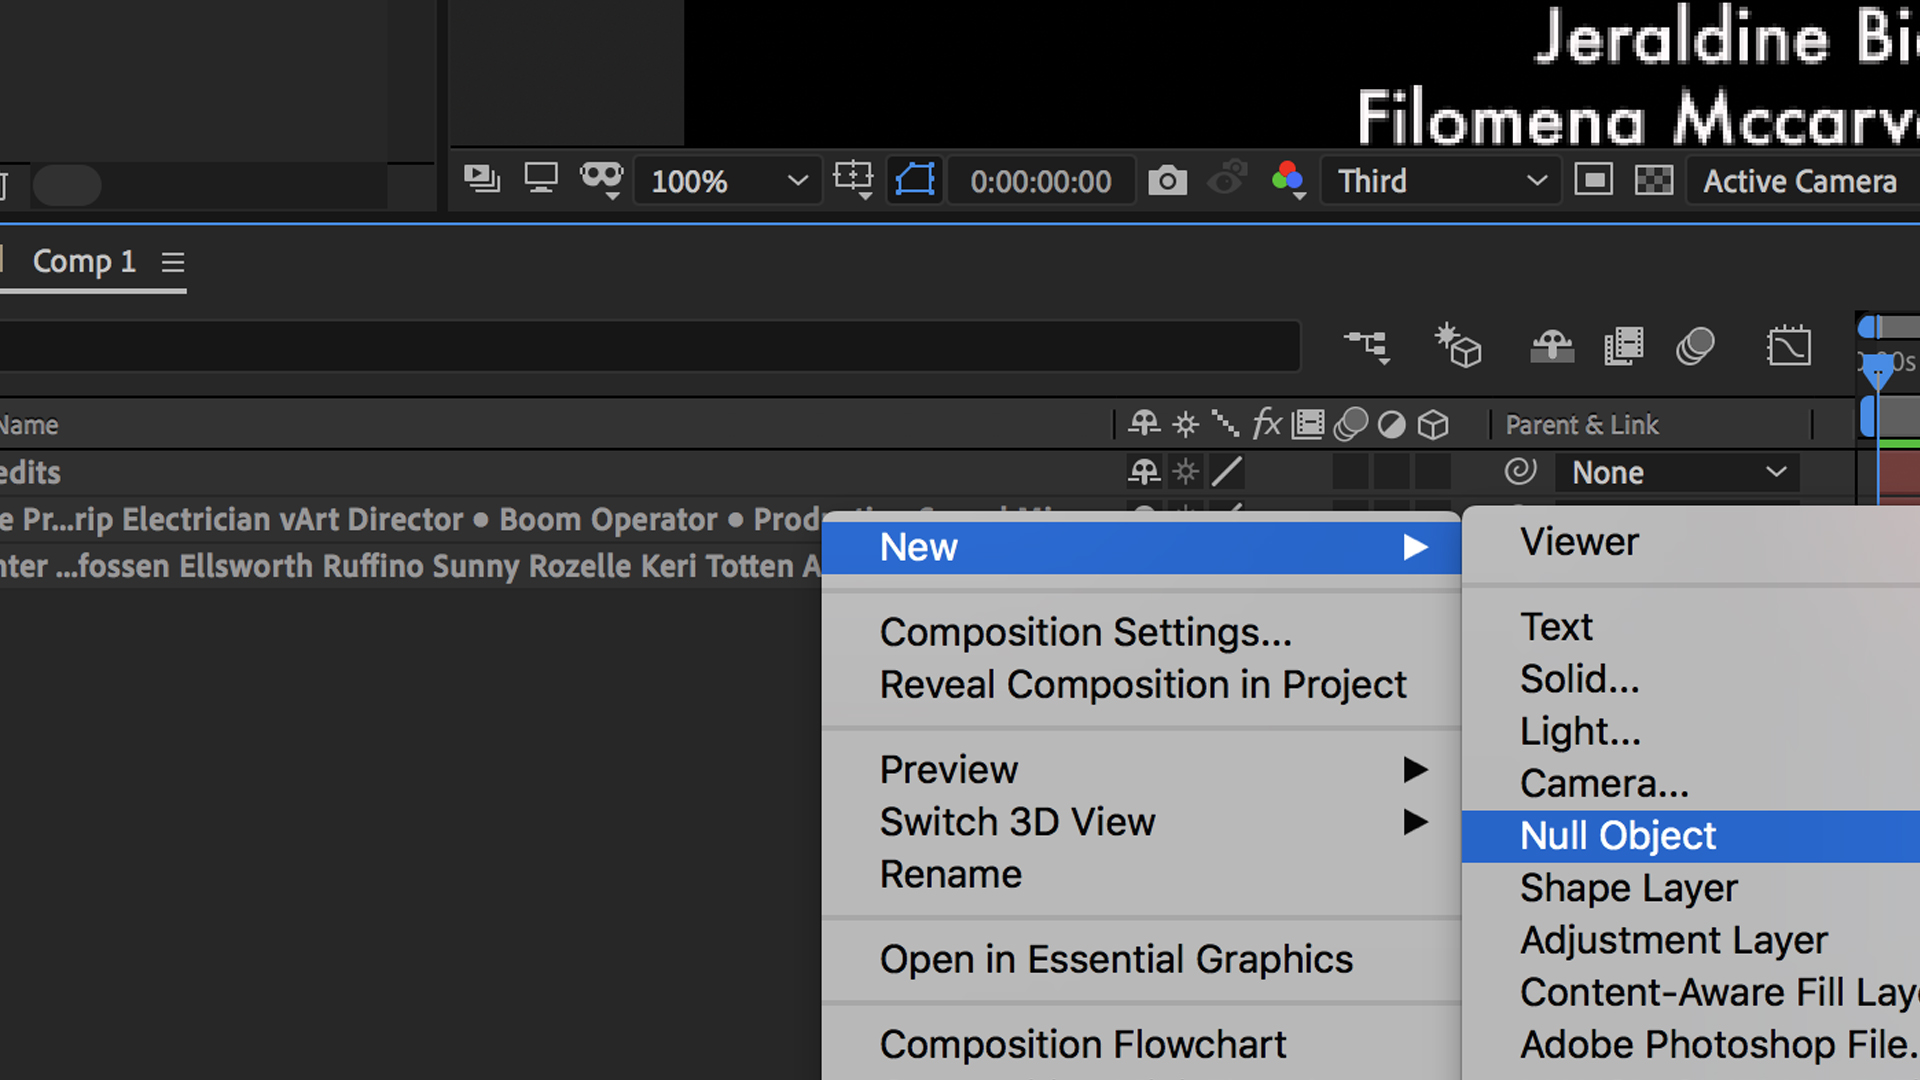Click the current time display field
This screenshot has width=1920, height=1080.
pyautogui.click(x=1040, y=181)
